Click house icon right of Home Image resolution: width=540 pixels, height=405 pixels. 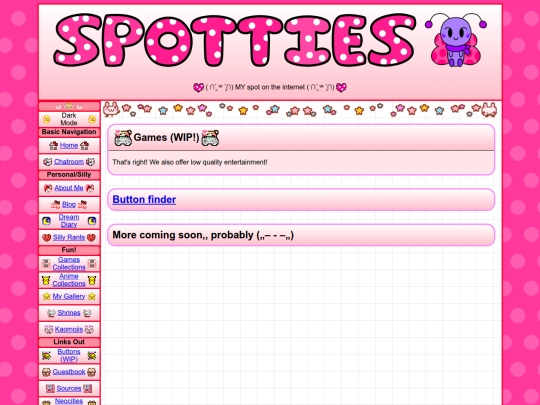[84, 146]
